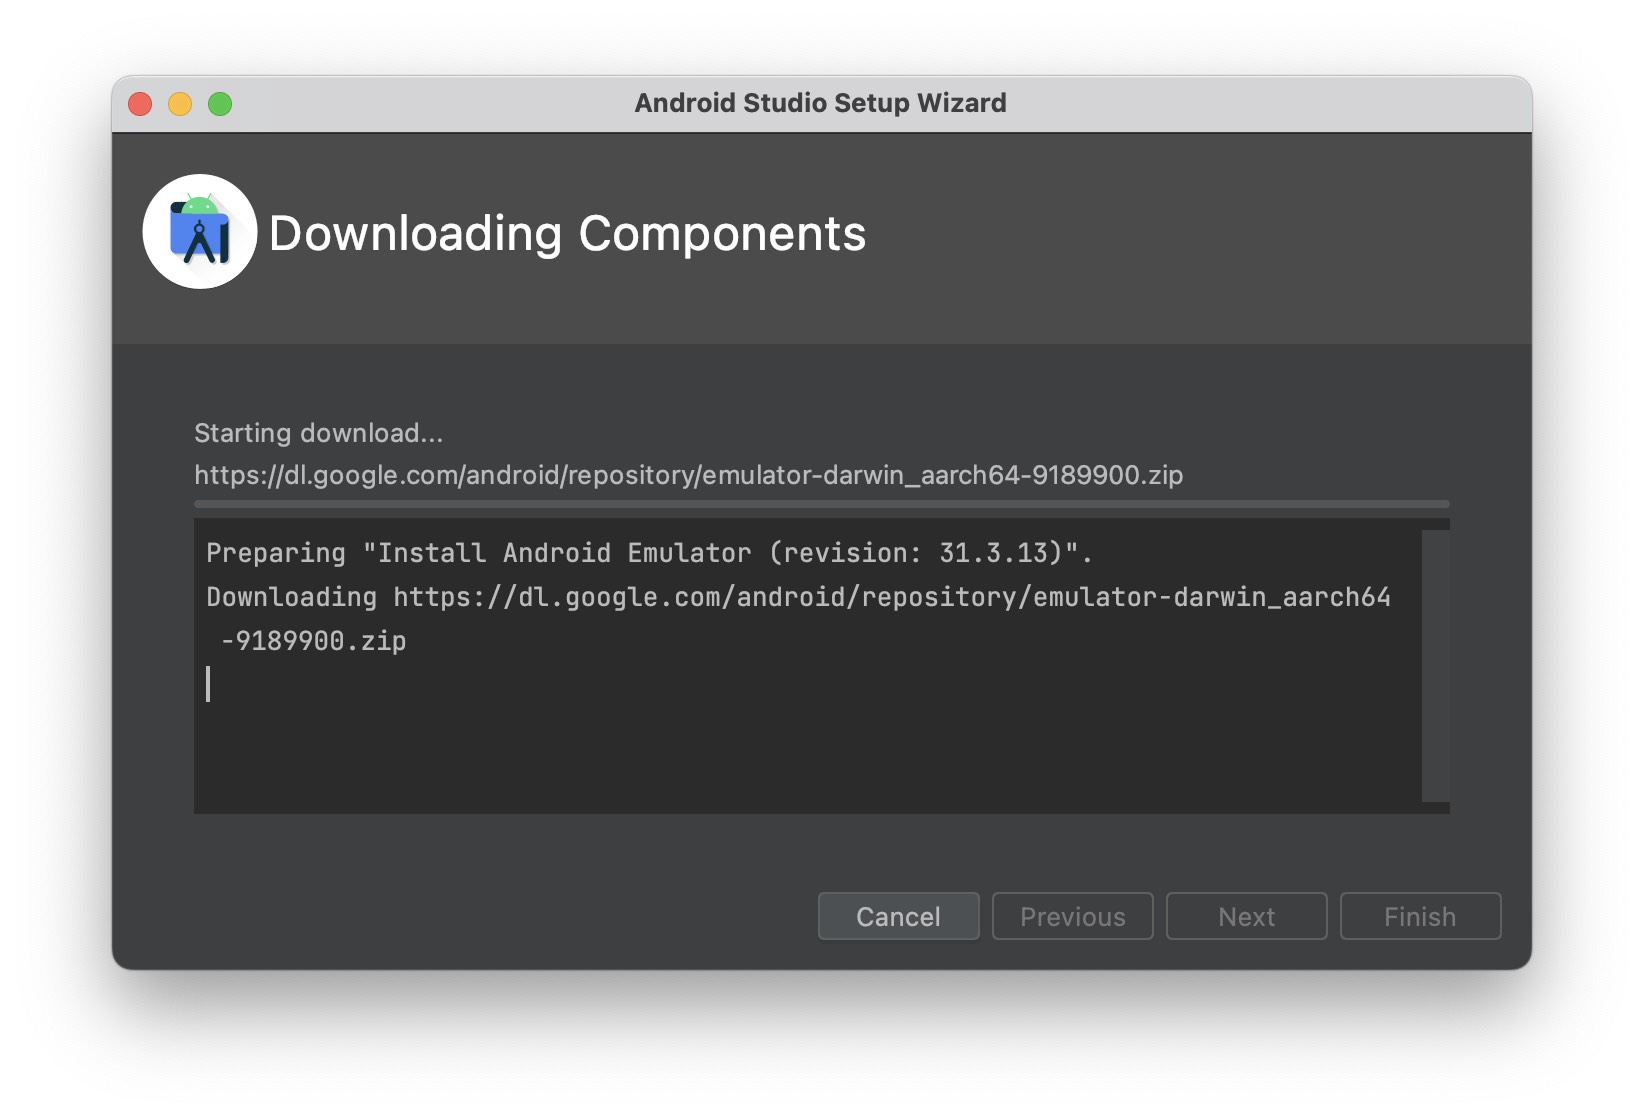Click the yellow minimize window control
1644x1118 pixels.
click(x=179, y=103)
